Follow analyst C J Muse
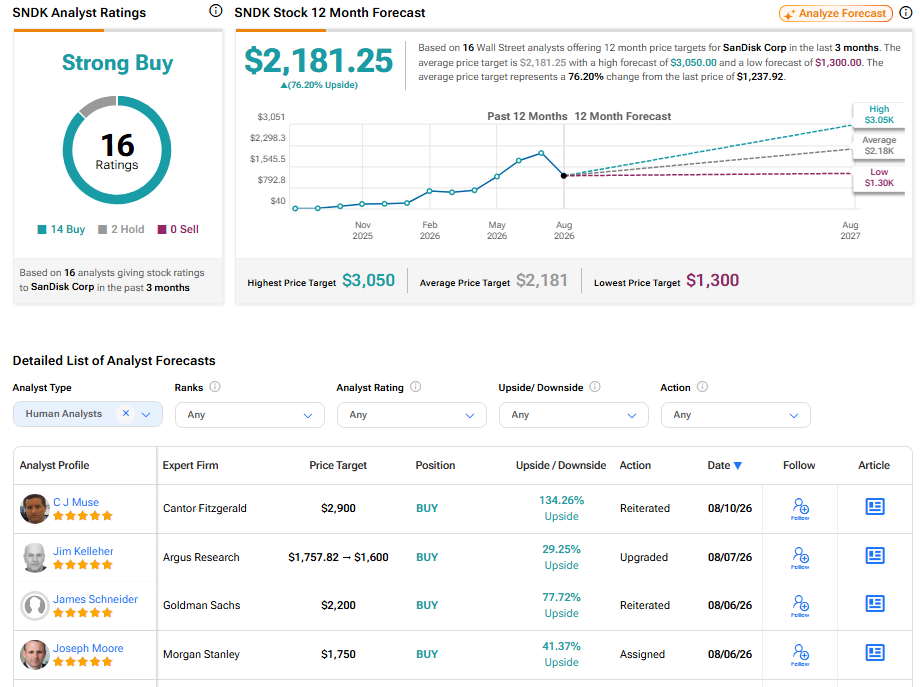 click(x=800, y=509)
